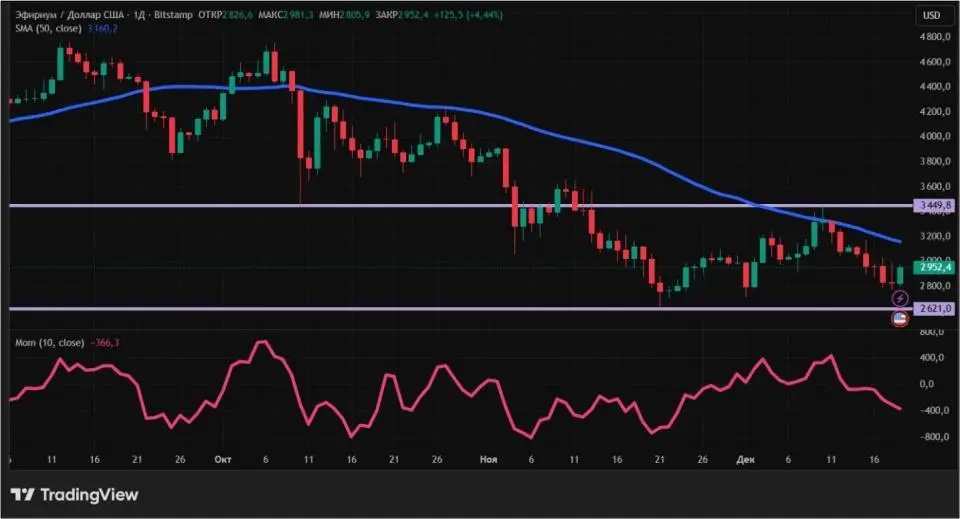Image resolution: width=960 pixels, height=519 pixels.
Task: Click the lightning bolt event icon
Action: 899,298
